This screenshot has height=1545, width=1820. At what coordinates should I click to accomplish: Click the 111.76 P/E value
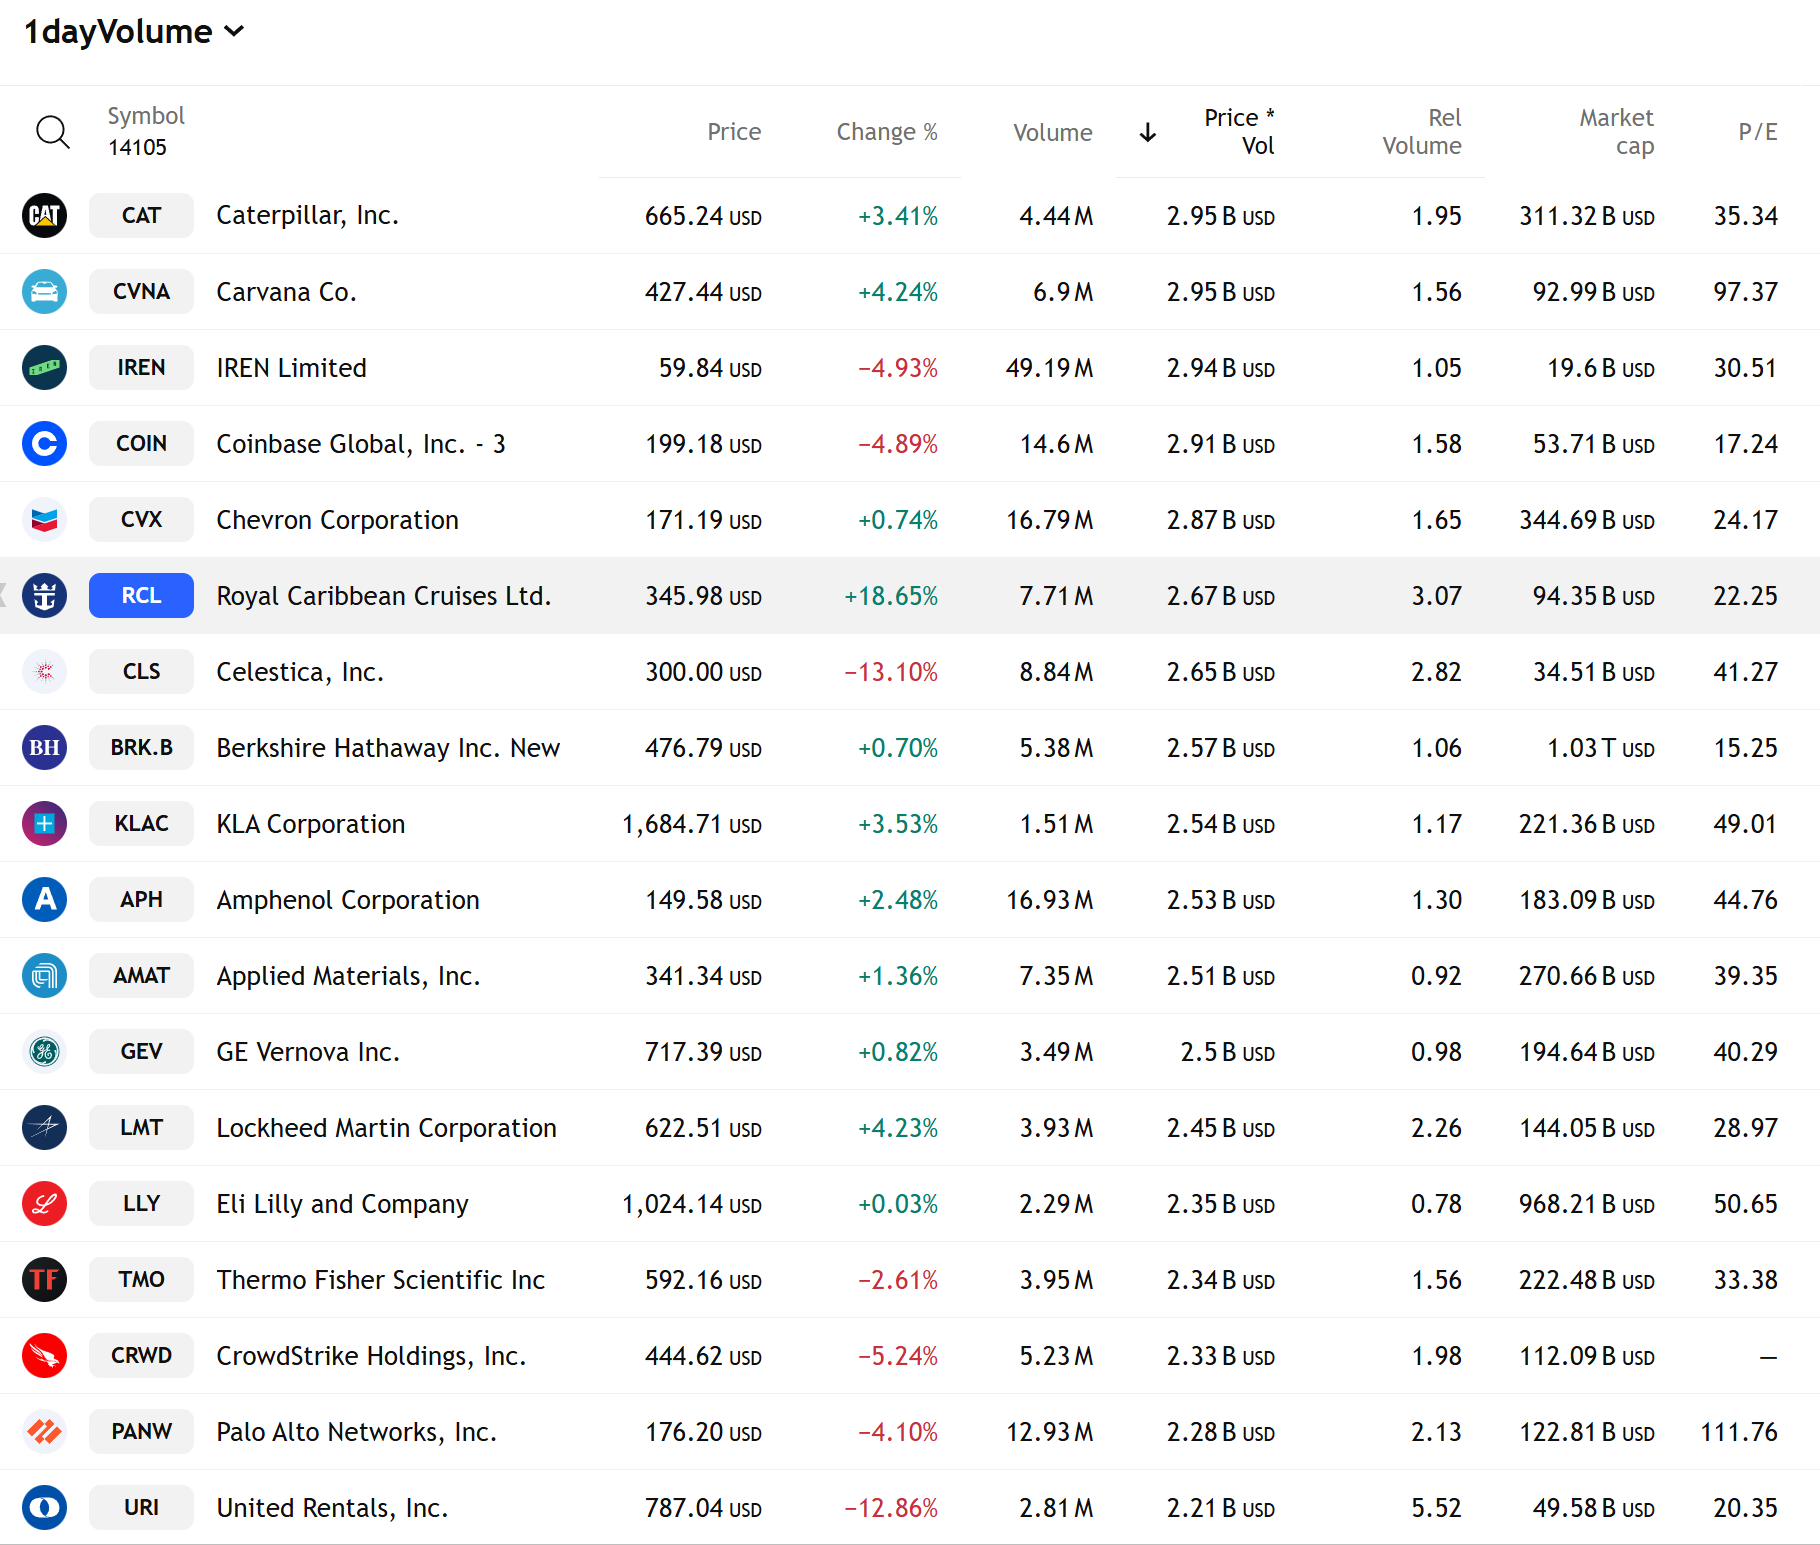coord(1739,1432)
